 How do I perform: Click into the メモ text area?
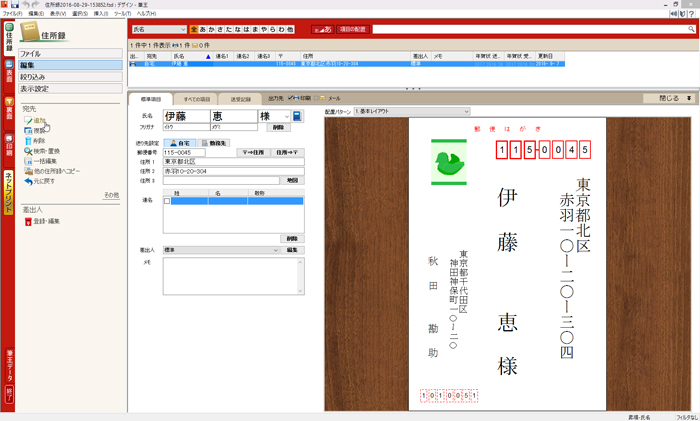tap(232, 276)
